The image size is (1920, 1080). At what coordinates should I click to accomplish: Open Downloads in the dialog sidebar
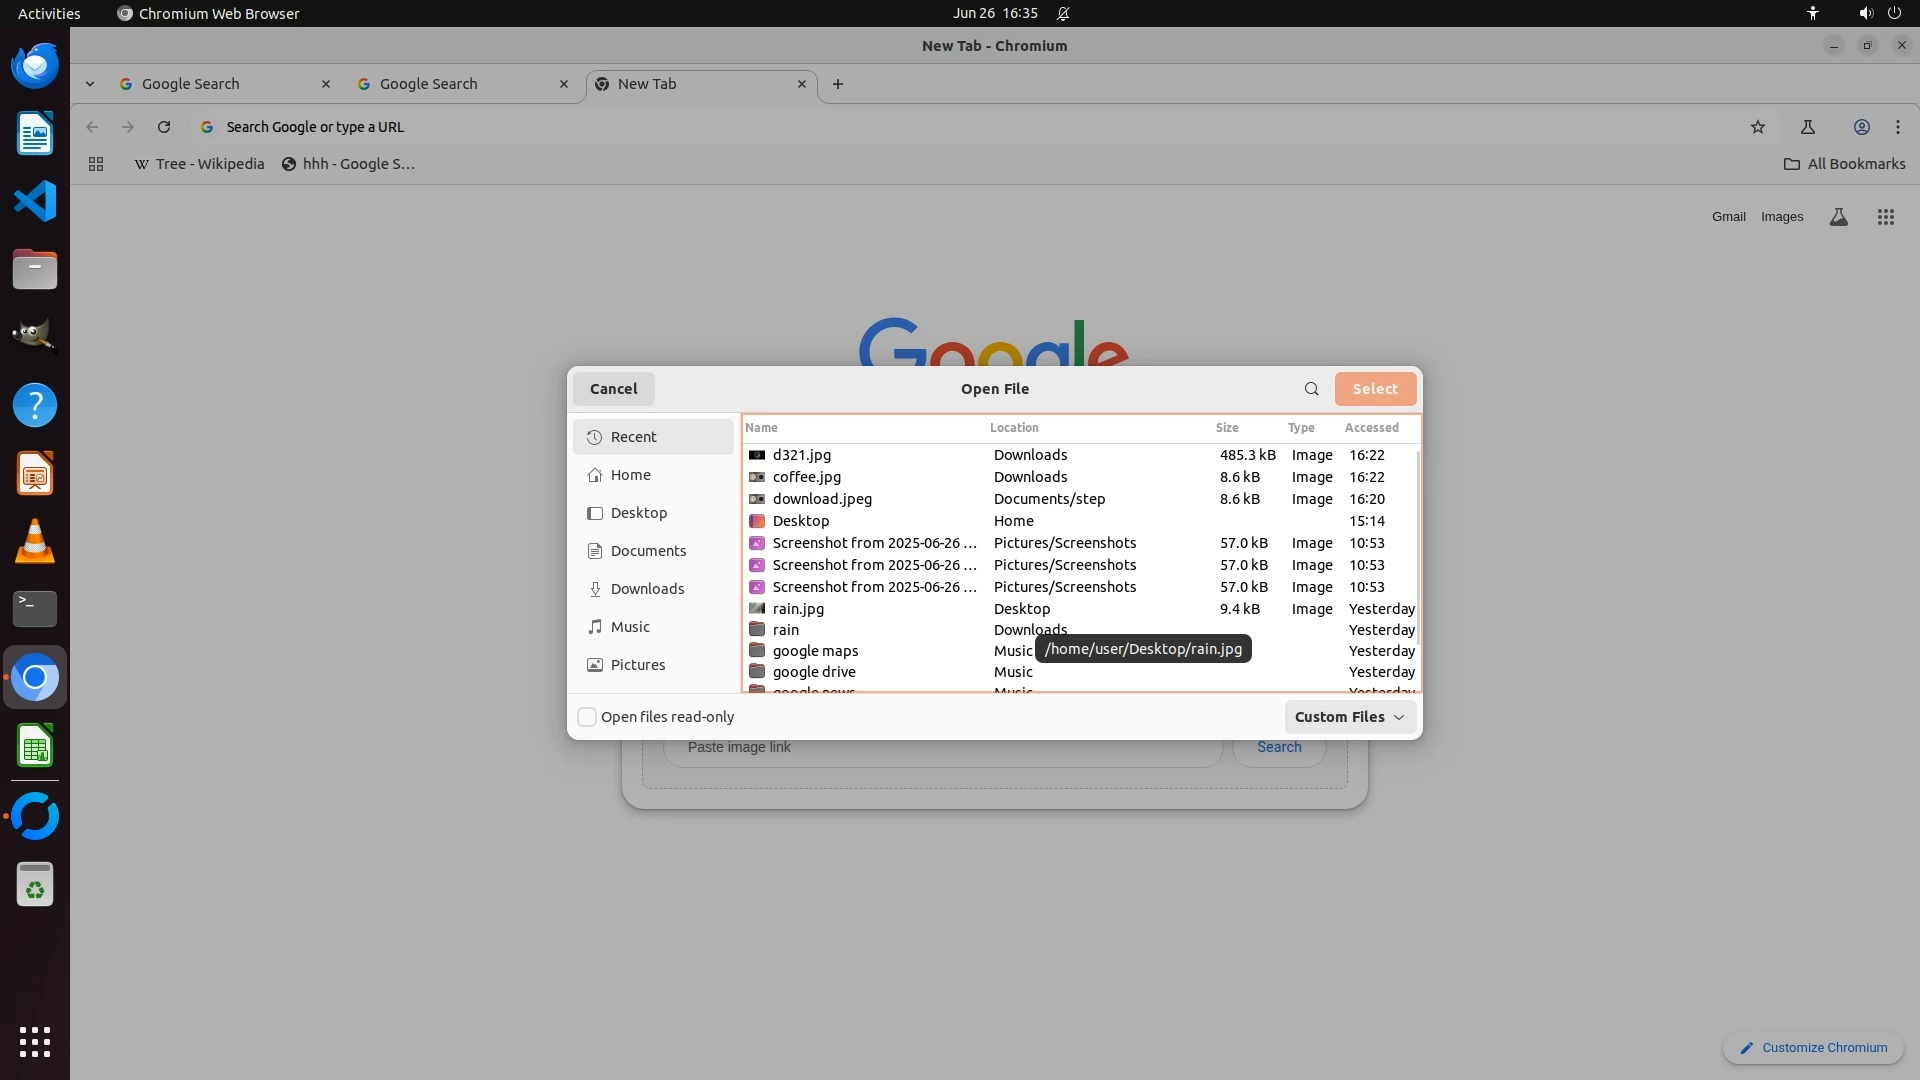[647, 589]
